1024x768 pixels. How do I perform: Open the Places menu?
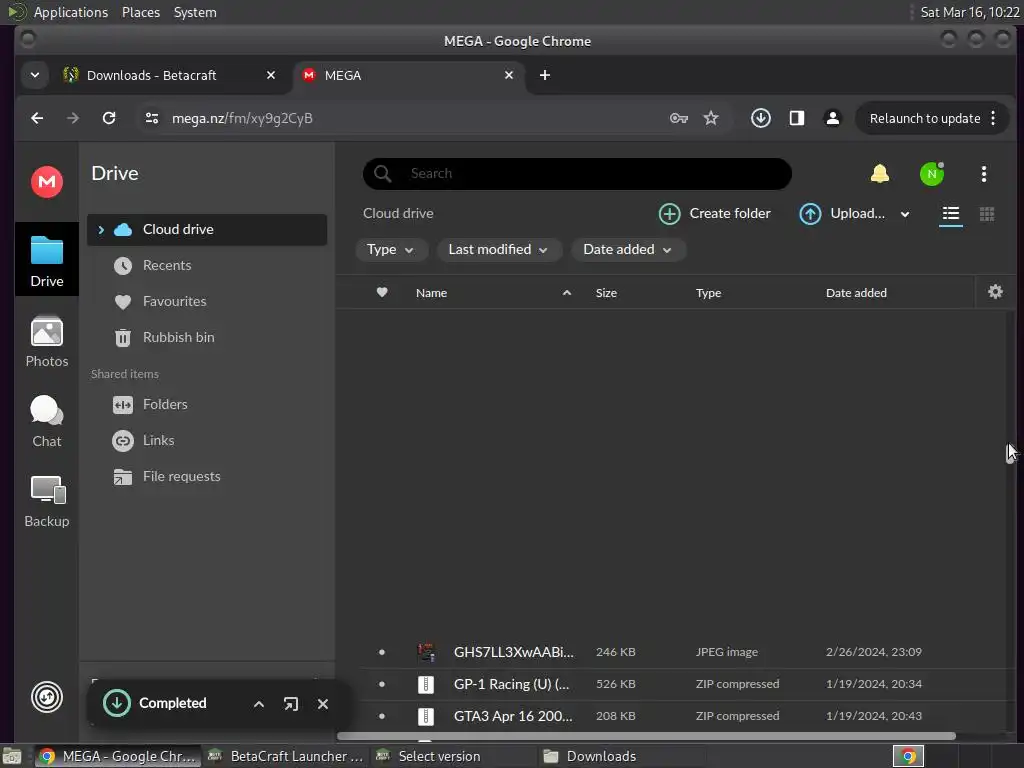coord(141,12)
